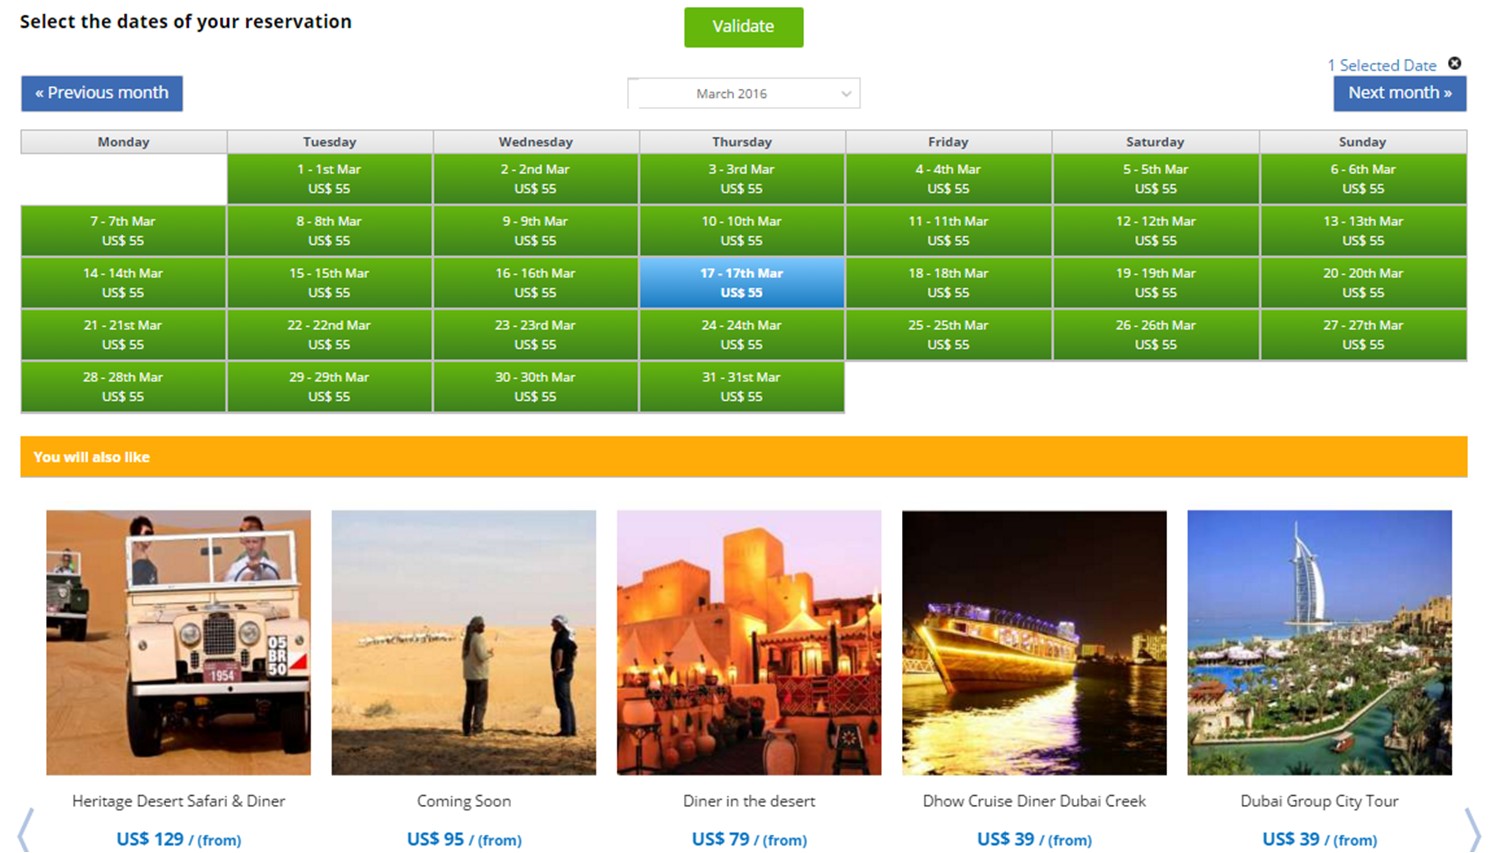Pick the 10th Mar date
Viewport: 1502px width, 853px height.
742,231
